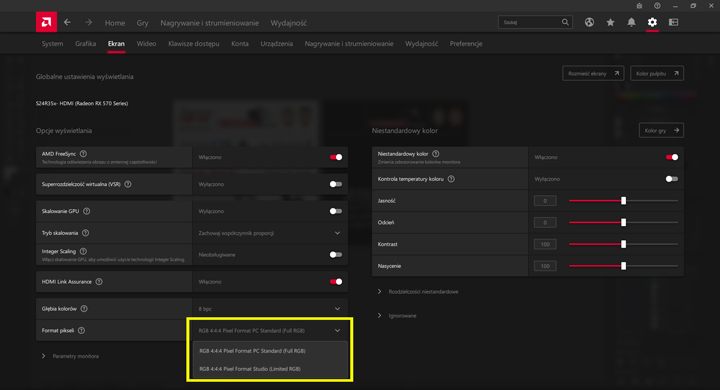Viewport: 720px width, 390px height.
Task: Show help for HDMI Link Assurance
Action: click(x=99, y=282)
